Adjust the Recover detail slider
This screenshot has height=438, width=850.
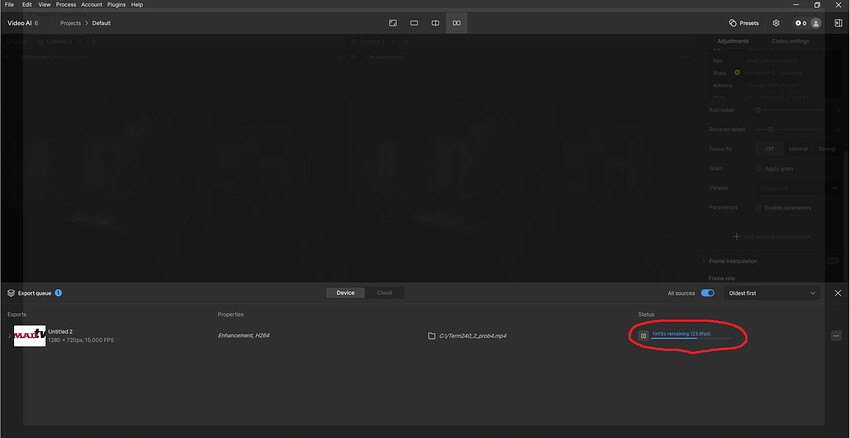click(769, 129)
